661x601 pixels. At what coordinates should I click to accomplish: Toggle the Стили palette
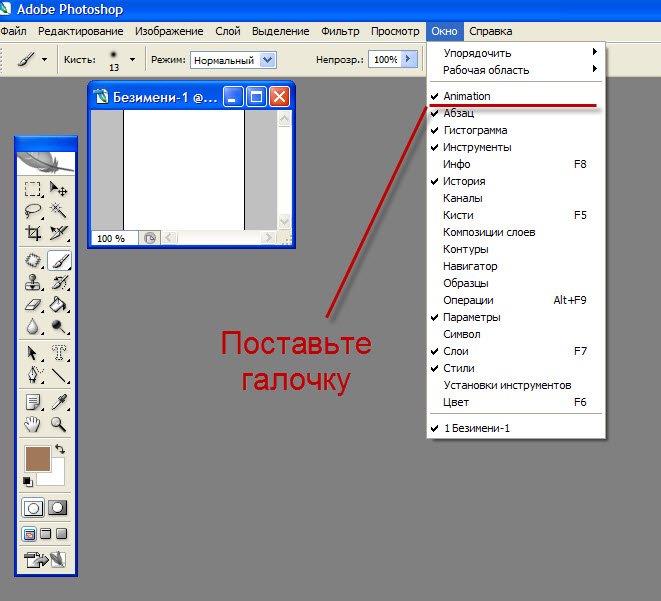pyautogui.click(x=516, y=368)
